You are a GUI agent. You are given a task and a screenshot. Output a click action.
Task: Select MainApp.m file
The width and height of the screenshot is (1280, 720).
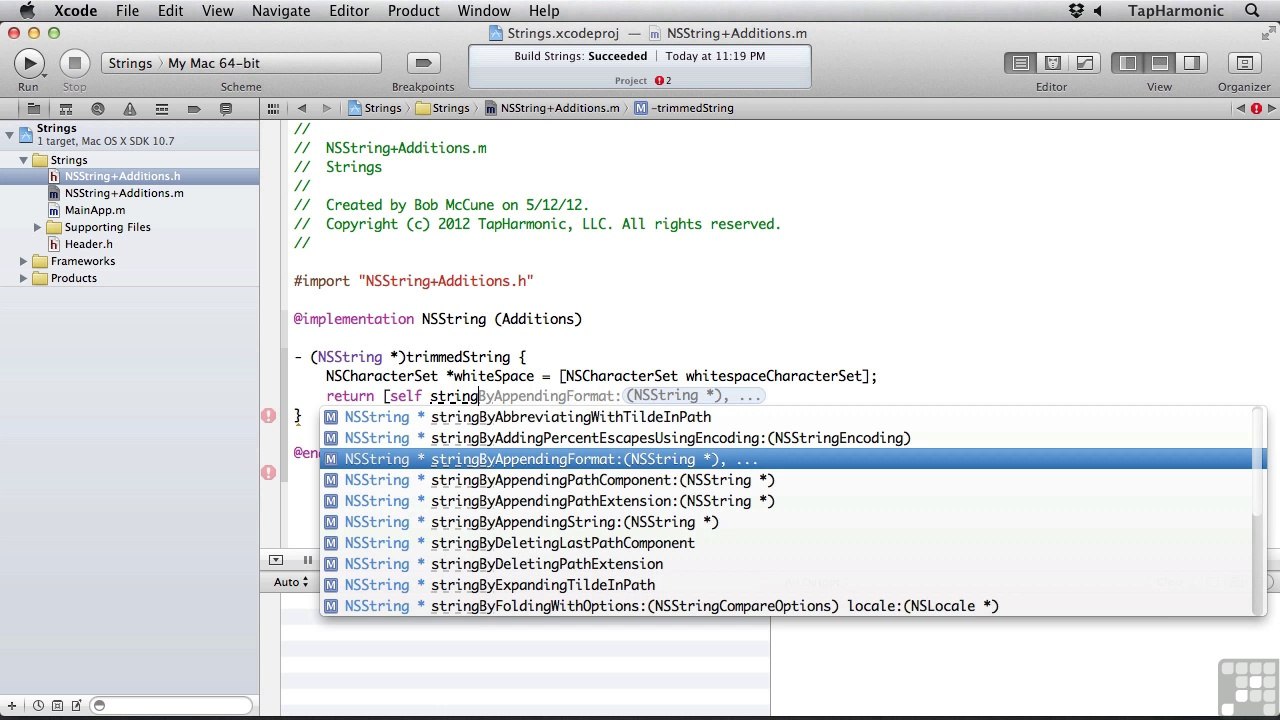(x=130, y=210)
